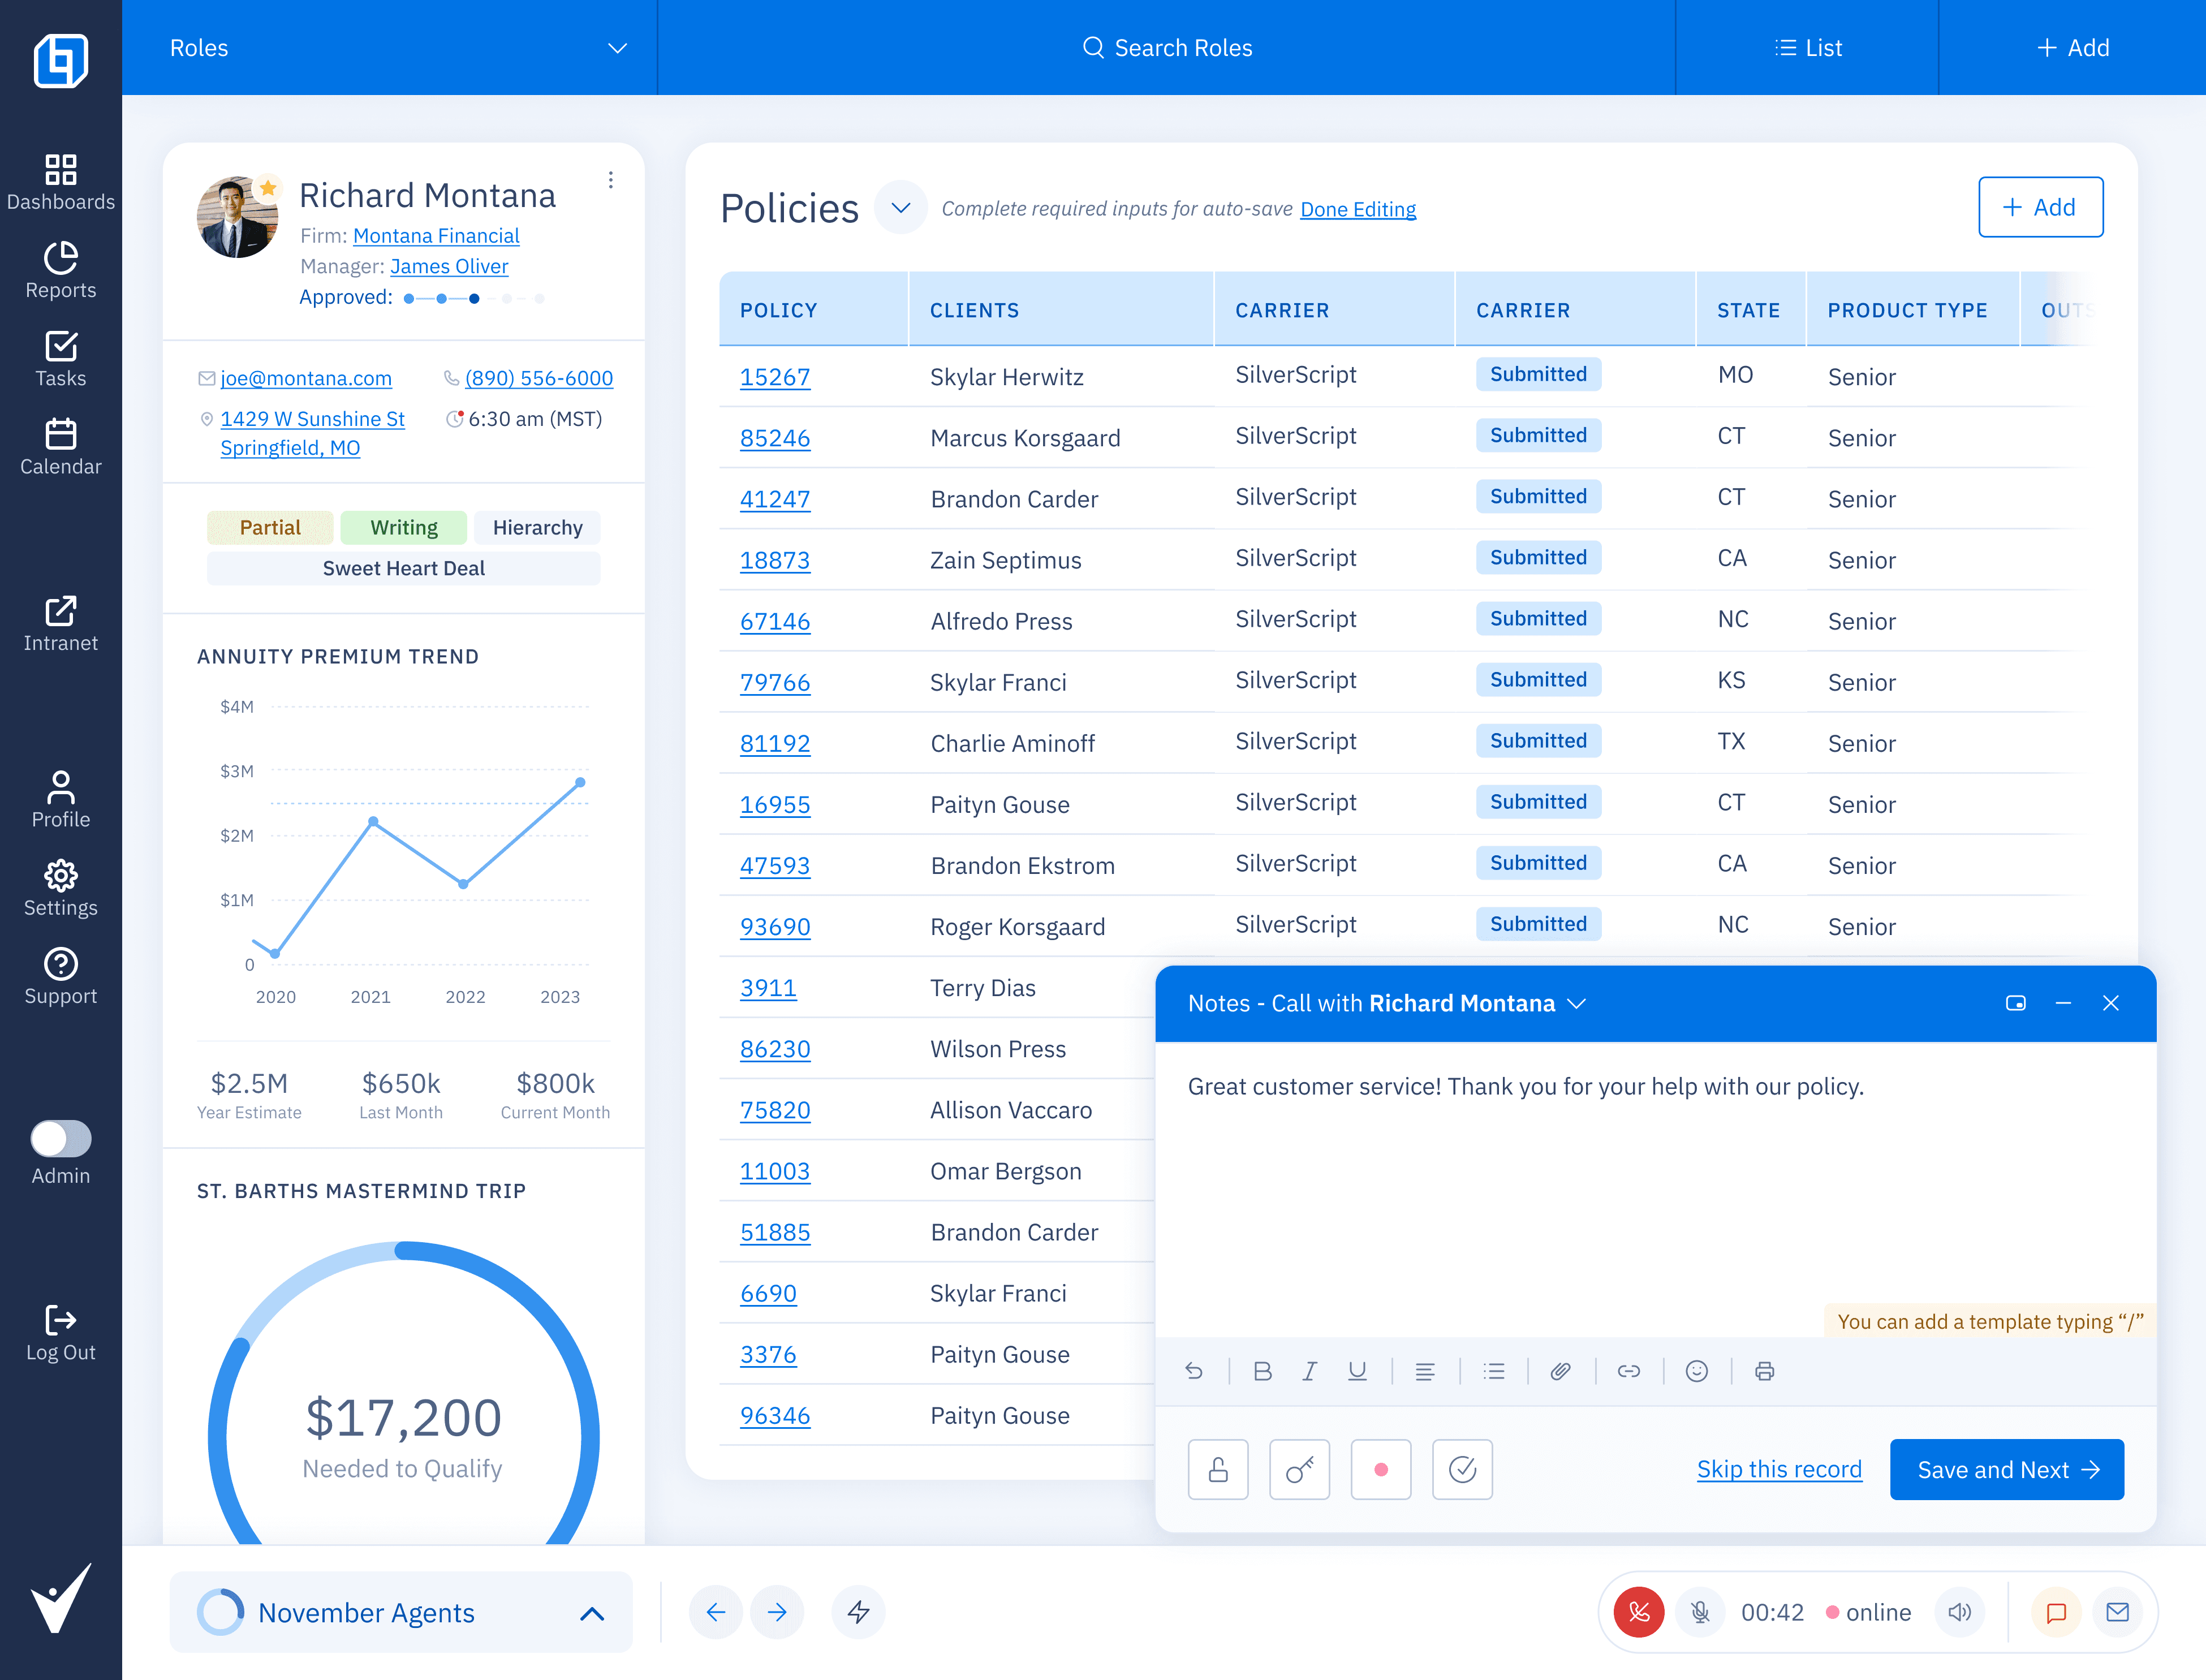The height and width of the screenshot is (1680, 2206).
Task: Switch to the Hierarchy tab
Action: click(x=537, y=527)
